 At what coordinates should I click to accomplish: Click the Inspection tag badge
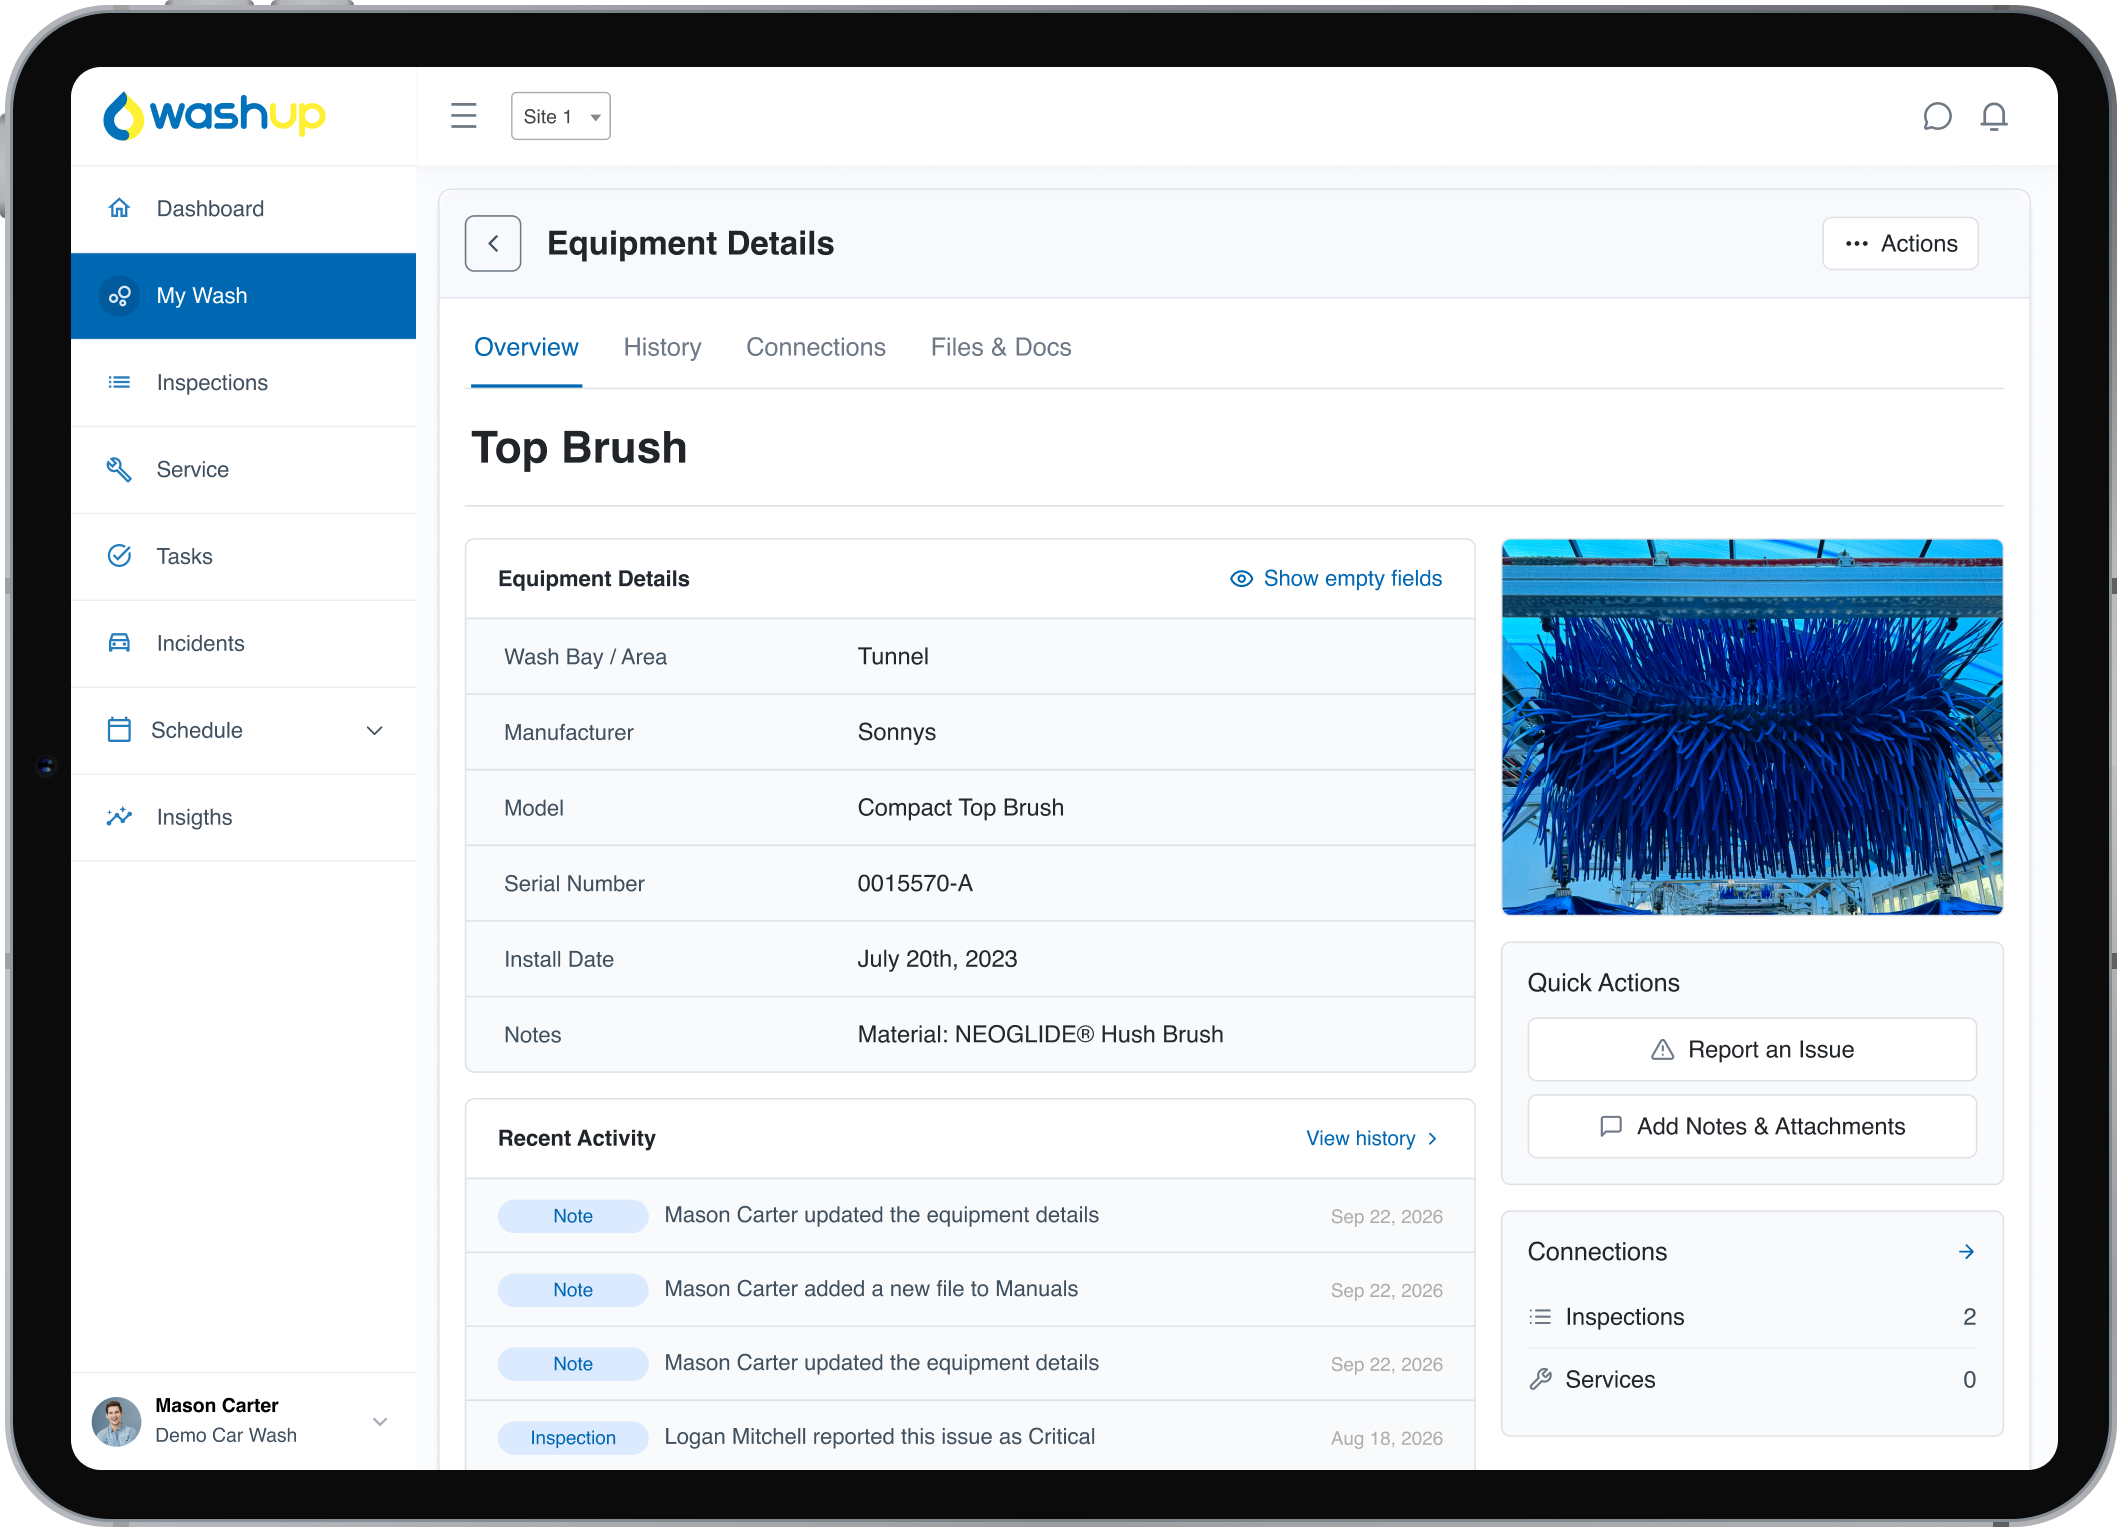click(573, 1437)
